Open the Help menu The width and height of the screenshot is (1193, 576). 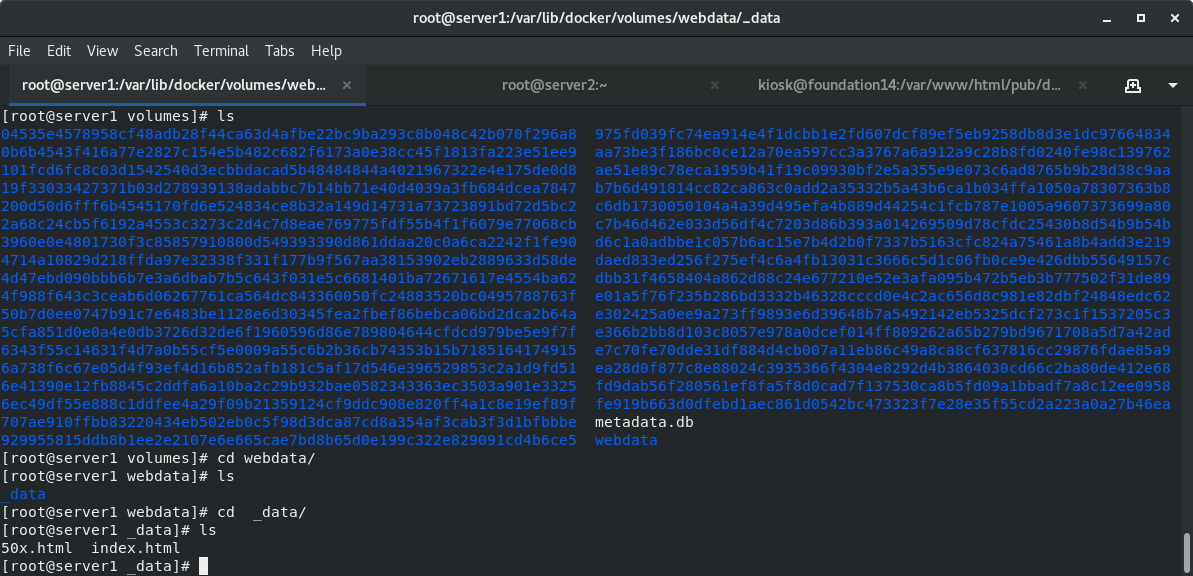point(326,51)
